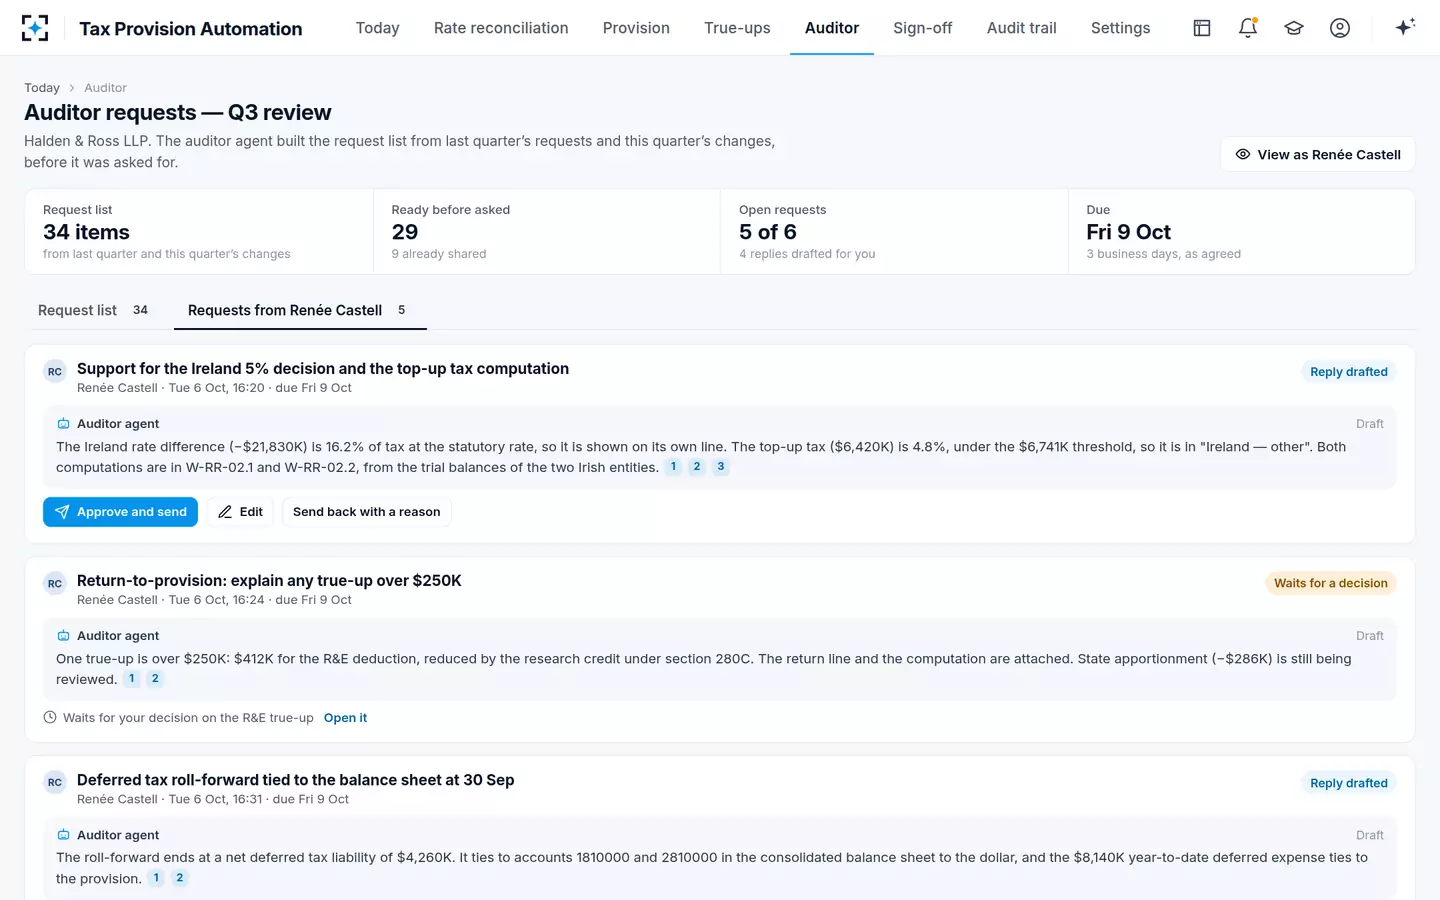Click the RC avatar on the Return-to-provision request
The image size is (1440, 900).
(55, 584)
